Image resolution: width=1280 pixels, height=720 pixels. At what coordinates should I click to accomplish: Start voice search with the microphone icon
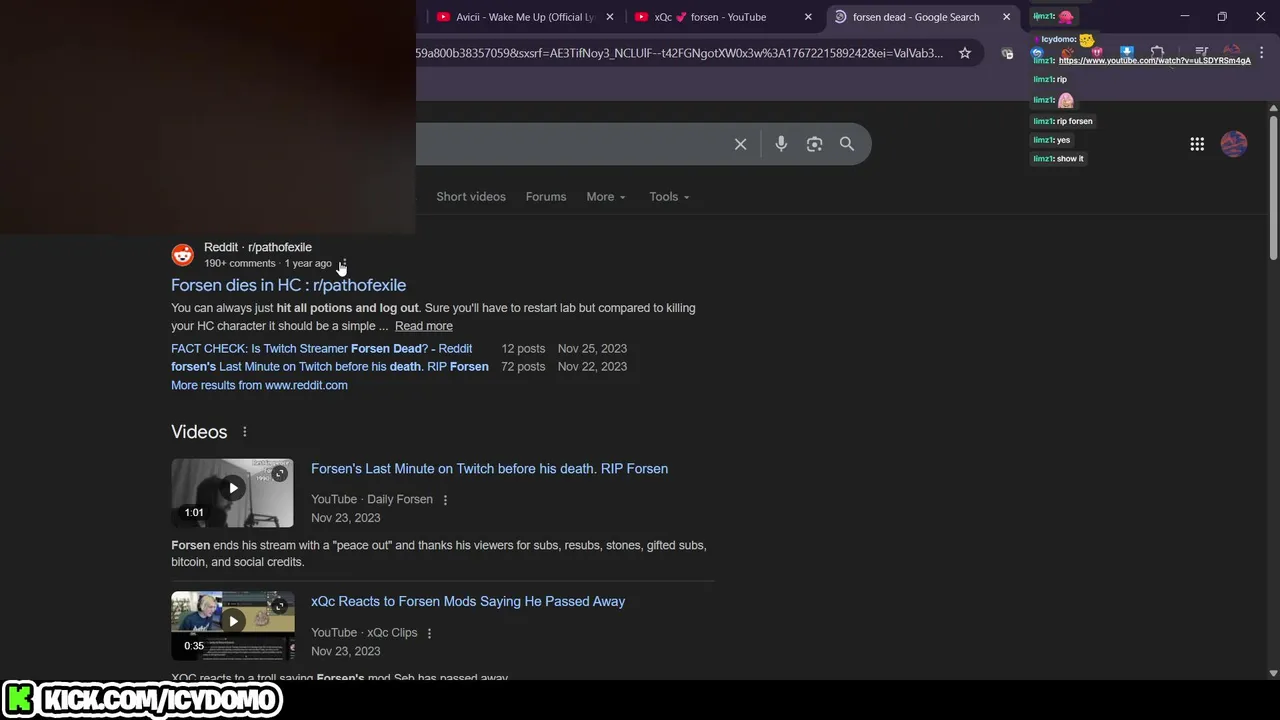click(x=781, y=144)
